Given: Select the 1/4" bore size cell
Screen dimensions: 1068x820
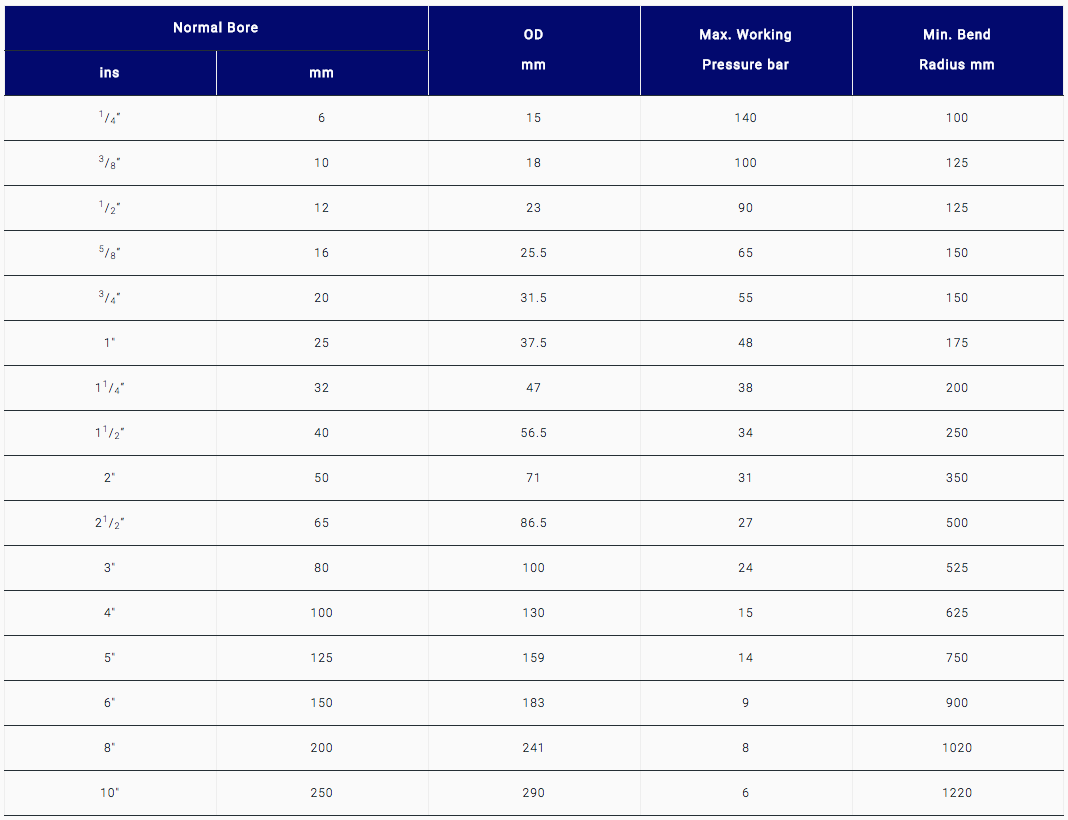Looking at the screenshot, I should (x=110, y=118).
